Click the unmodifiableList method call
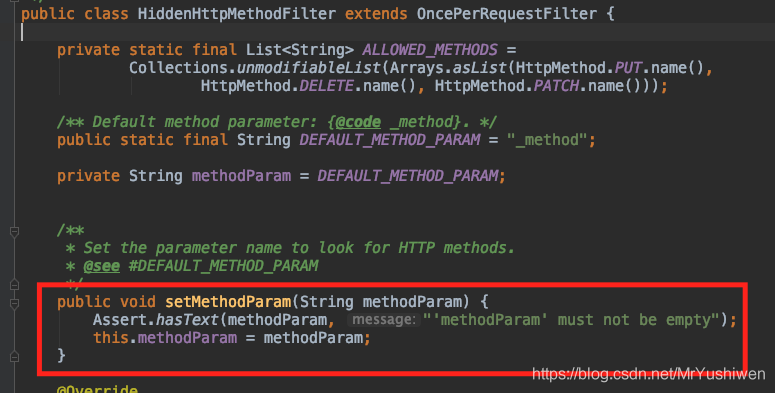The image size is (775, 393). point(309,68)
